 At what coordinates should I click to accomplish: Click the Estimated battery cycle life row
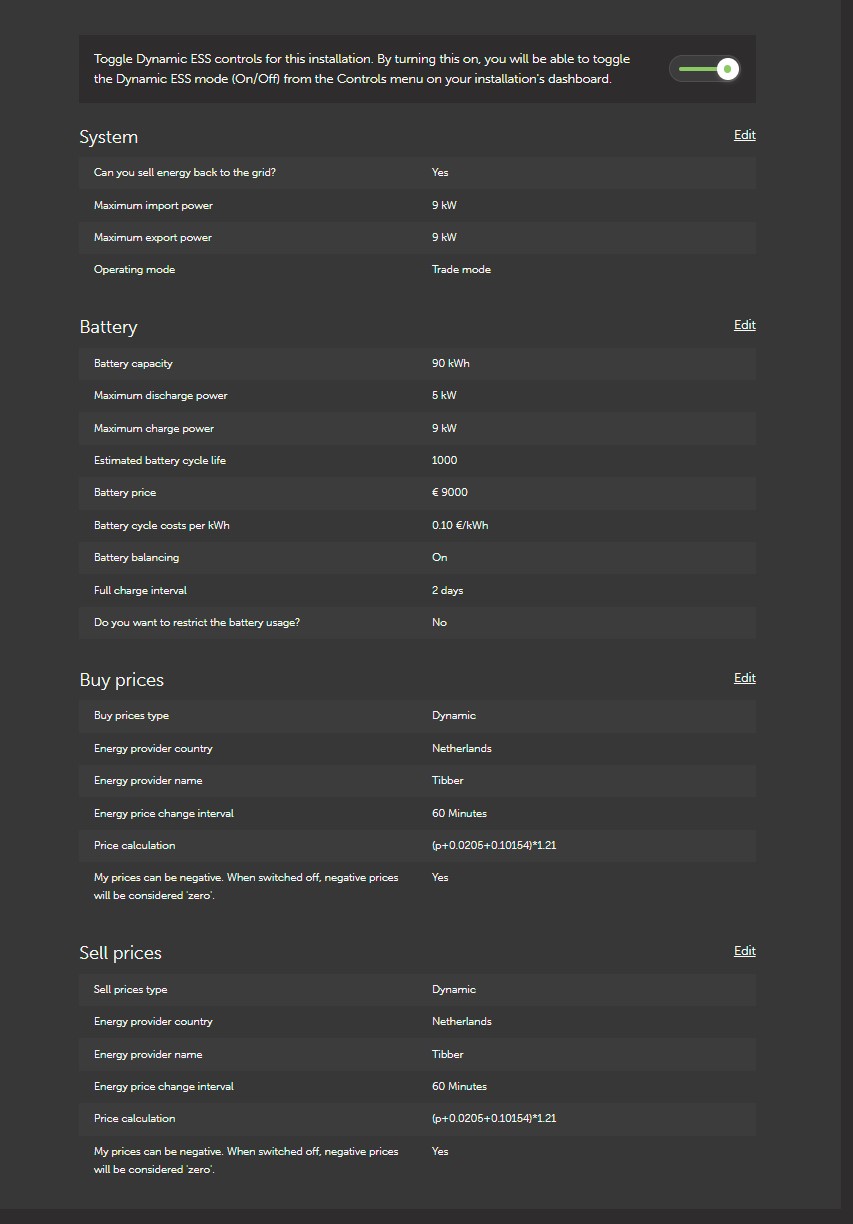(x=417, y=461)
